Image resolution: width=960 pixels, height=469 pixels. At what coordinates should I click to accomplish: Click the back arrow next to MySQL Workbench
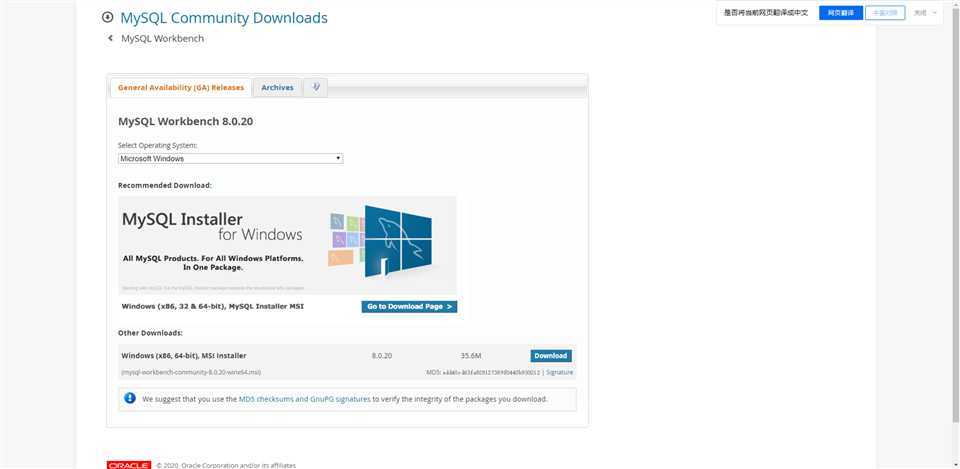click(110, 38)
